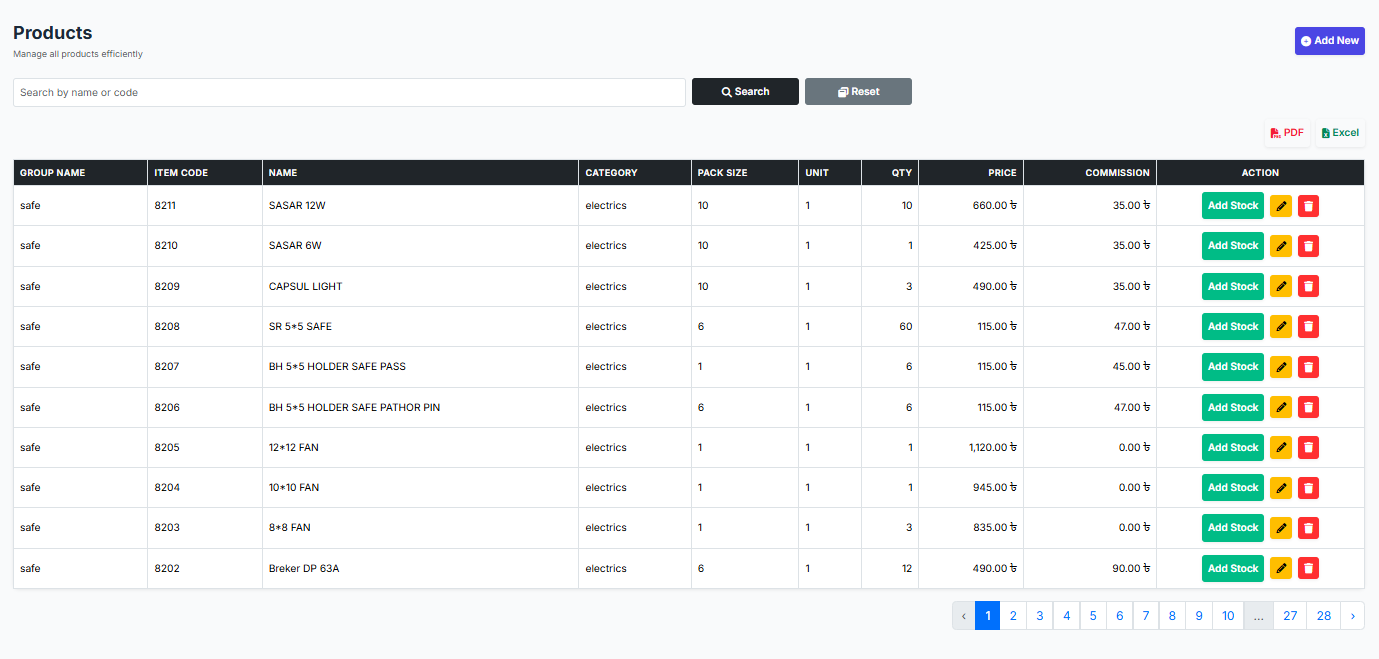
Task: Add stock for BH 5*5 HOLDER SAFE PATHOR PIN
Action: 1232,408
